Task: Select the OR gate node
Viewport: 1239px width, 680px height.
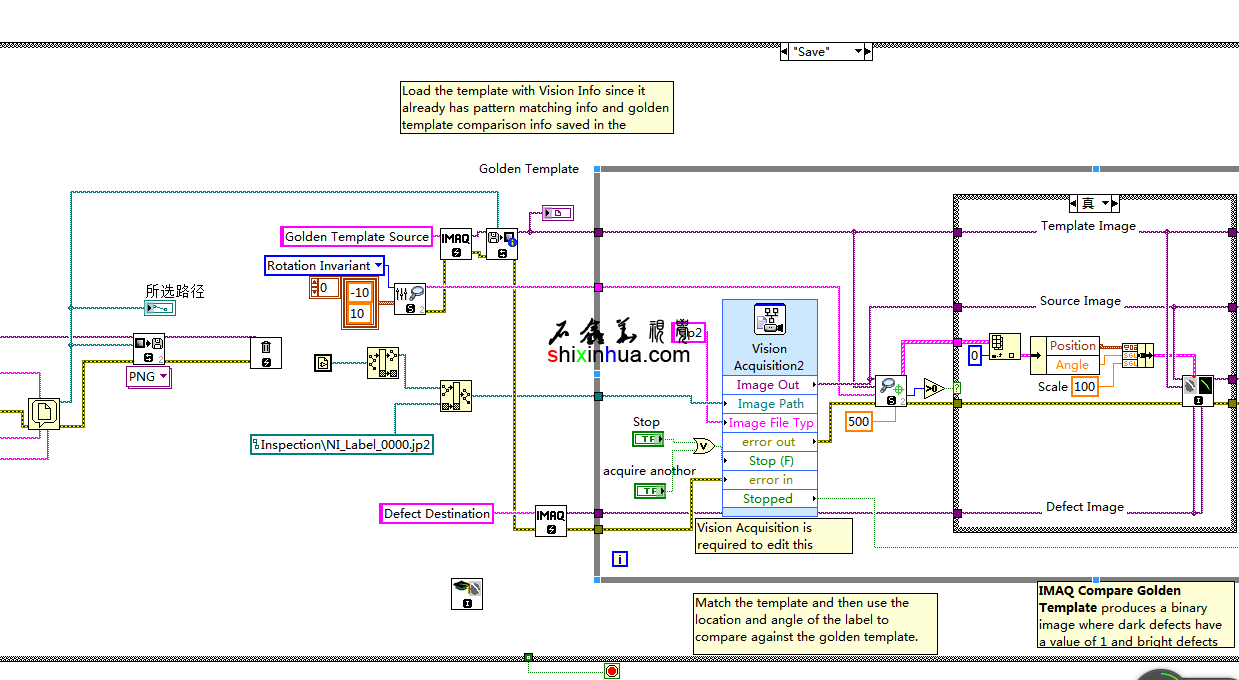Action: click(x=704, y=446)
